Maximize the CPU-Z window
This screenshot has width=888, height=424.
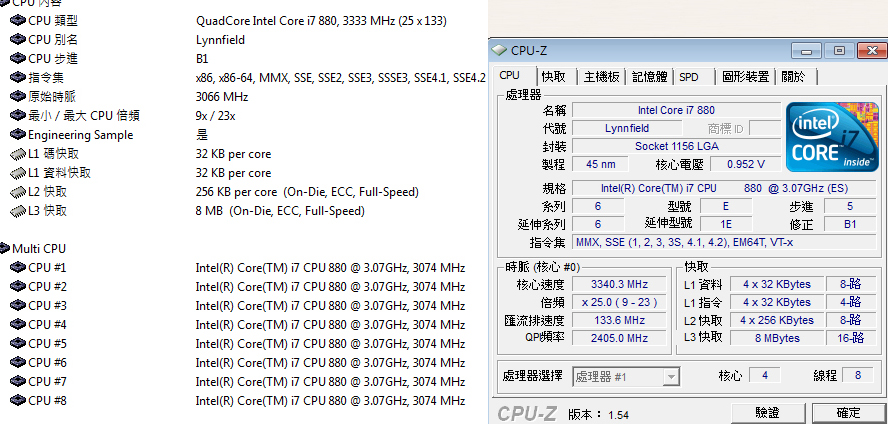839,51
